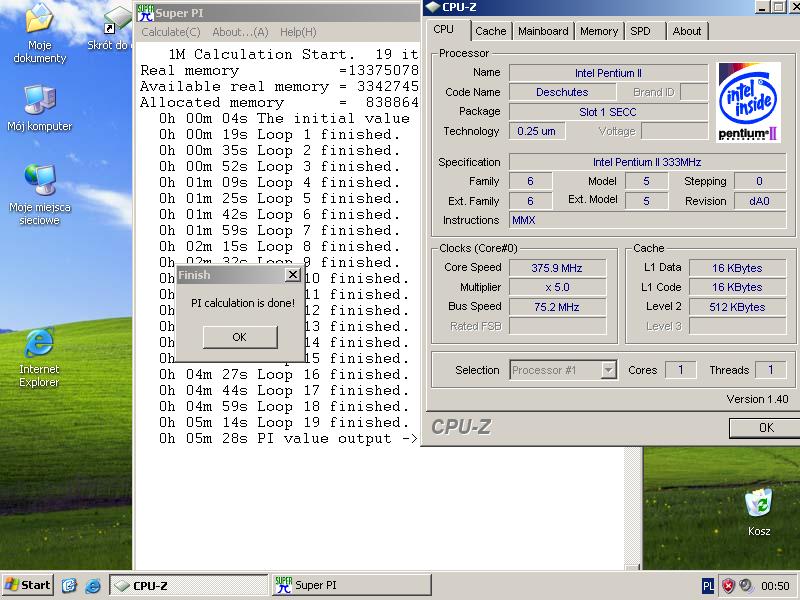Switch to the Memory tab
The width and height of the screenshot is (800, 600).
pyautogui.click(x=599, y=31)
